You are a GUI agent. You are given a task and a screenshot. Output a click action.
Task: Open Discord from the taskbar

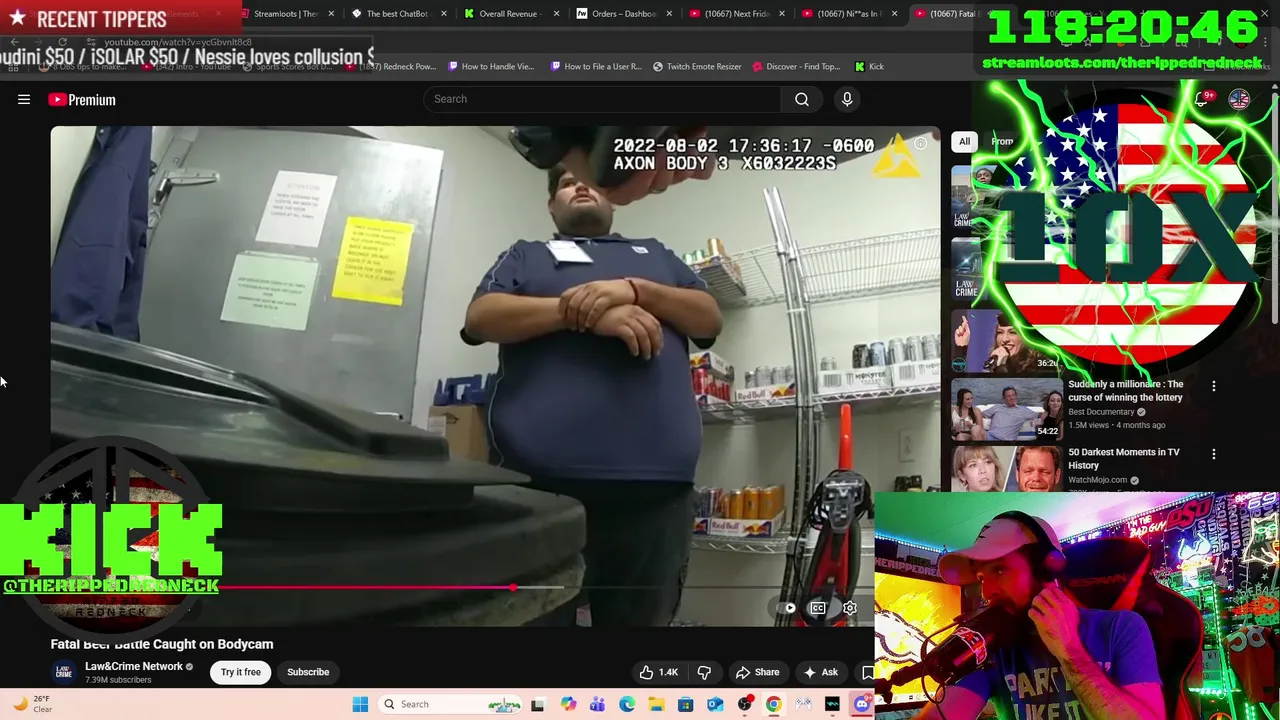862,704
